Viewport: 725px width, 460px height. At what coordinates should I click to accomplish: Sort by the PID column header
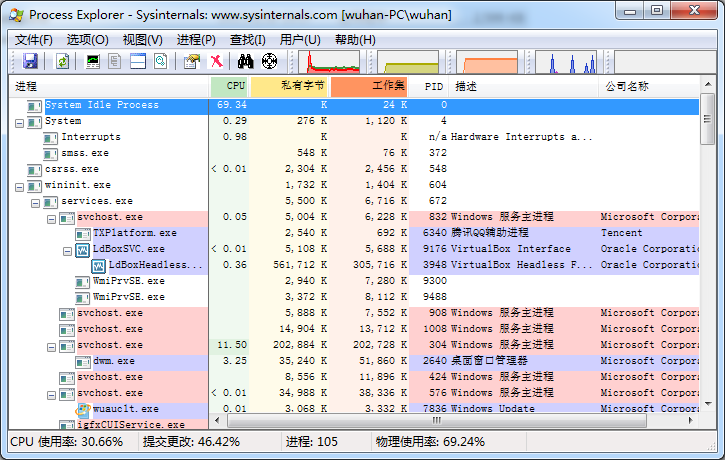tap(430, 86)
